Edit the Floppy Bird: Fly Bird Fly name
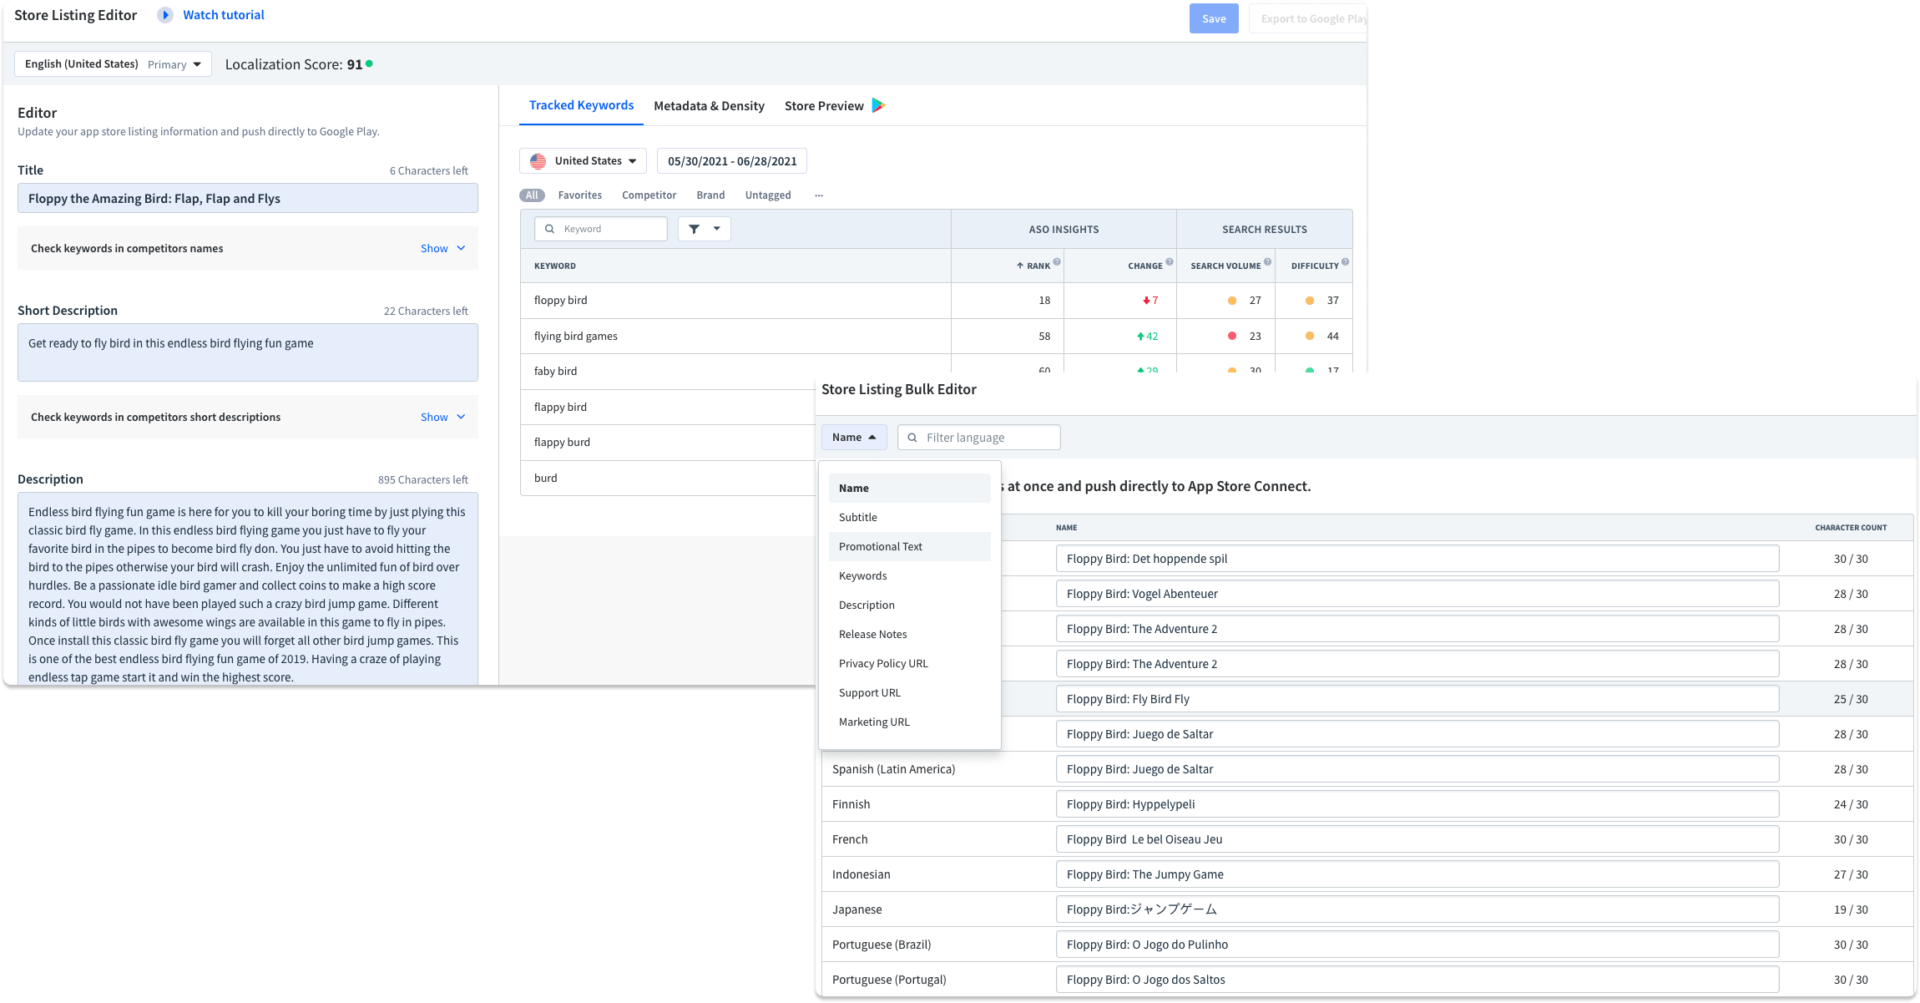The width and height of the screenshot is (1920, 1003). coord(1417,699)
